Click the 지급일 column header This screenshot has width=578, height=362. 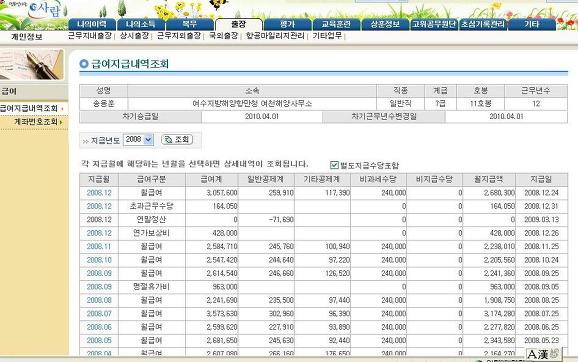point(542,180)
